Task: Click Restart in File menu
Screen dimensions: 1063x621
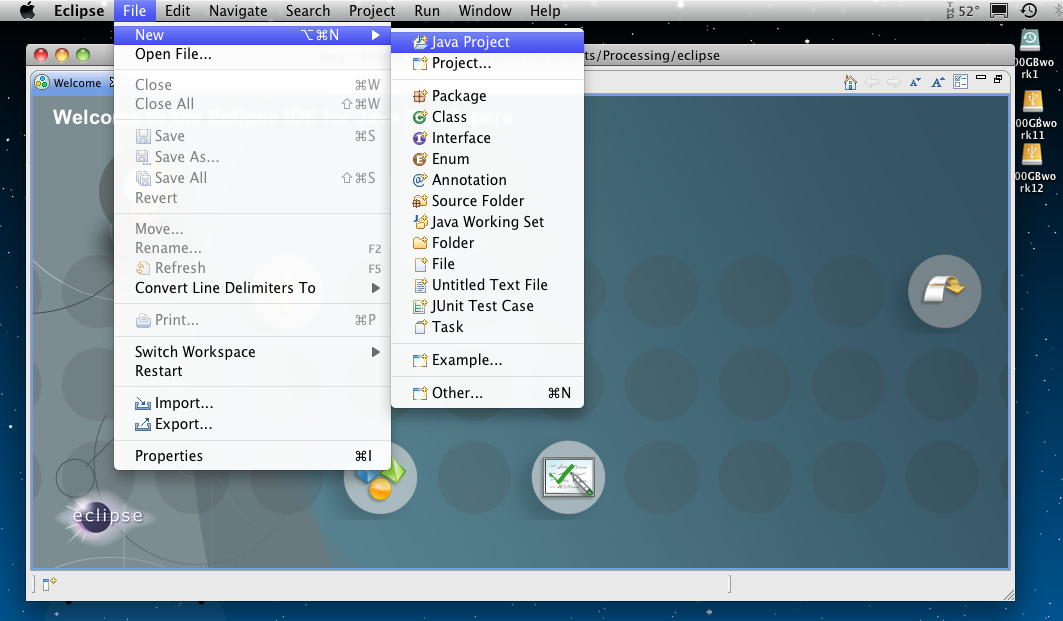Action: (x=252, y=371)
